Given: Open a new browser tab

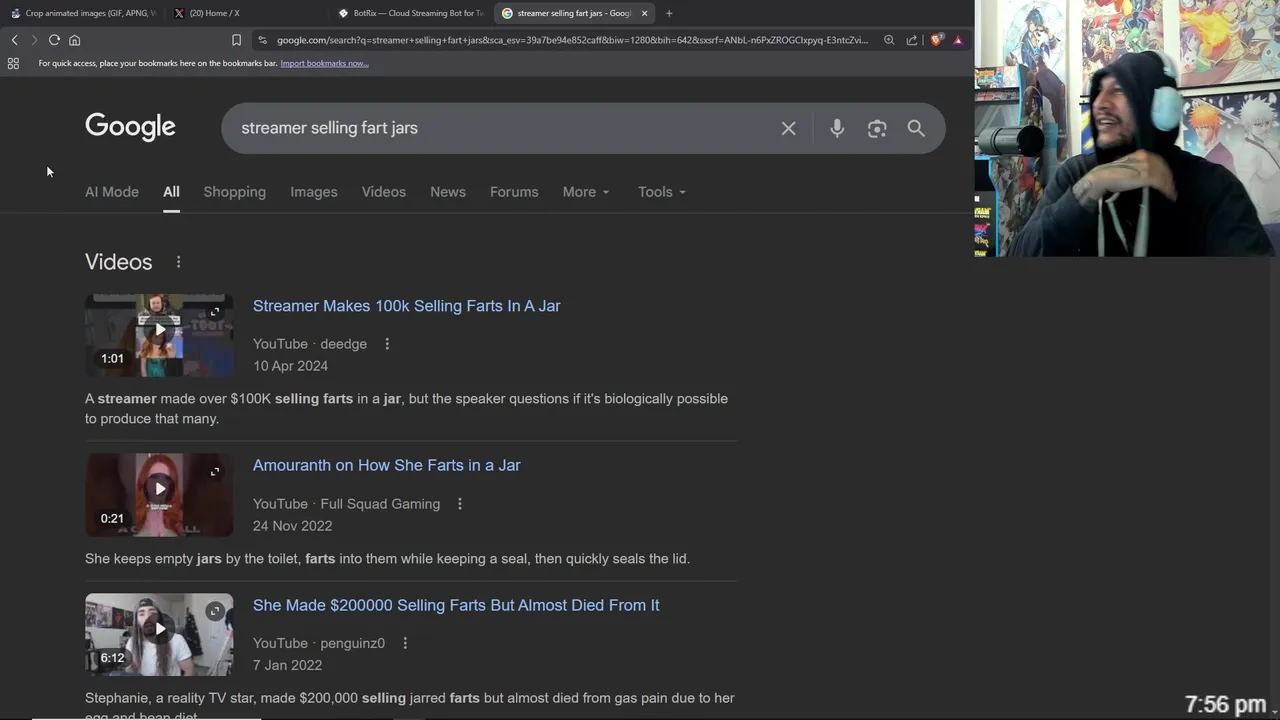Looking at the screenshot, I should (x=669, y=13).
